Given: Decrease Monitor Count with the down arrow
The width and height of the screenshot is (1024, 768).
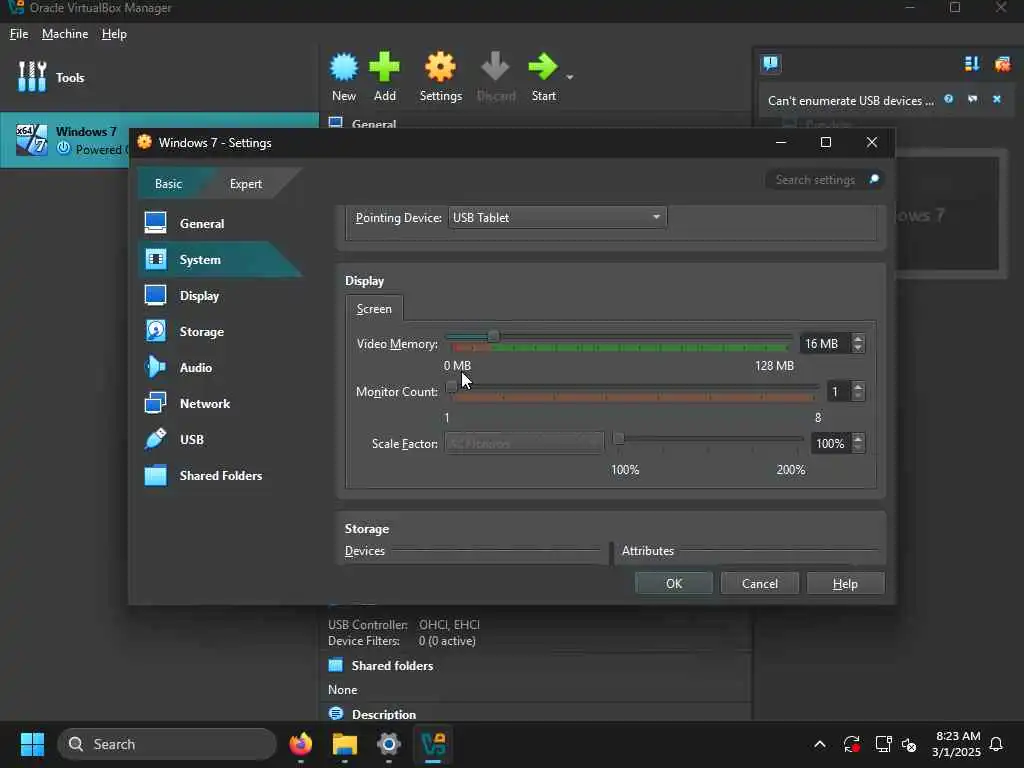Looking at the screenshot, I should tap(858, 396).
